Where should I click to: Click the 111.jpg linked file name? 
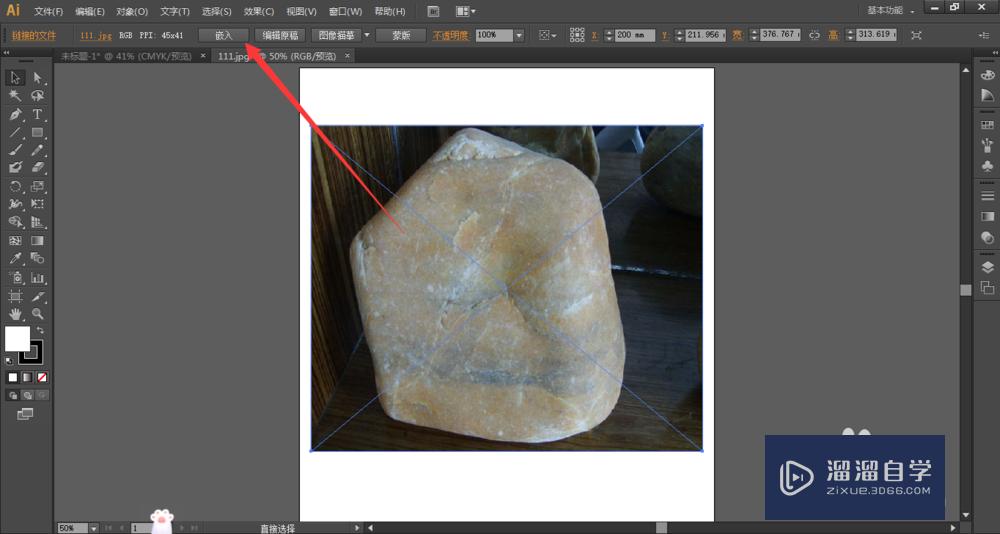pos(96,36)
